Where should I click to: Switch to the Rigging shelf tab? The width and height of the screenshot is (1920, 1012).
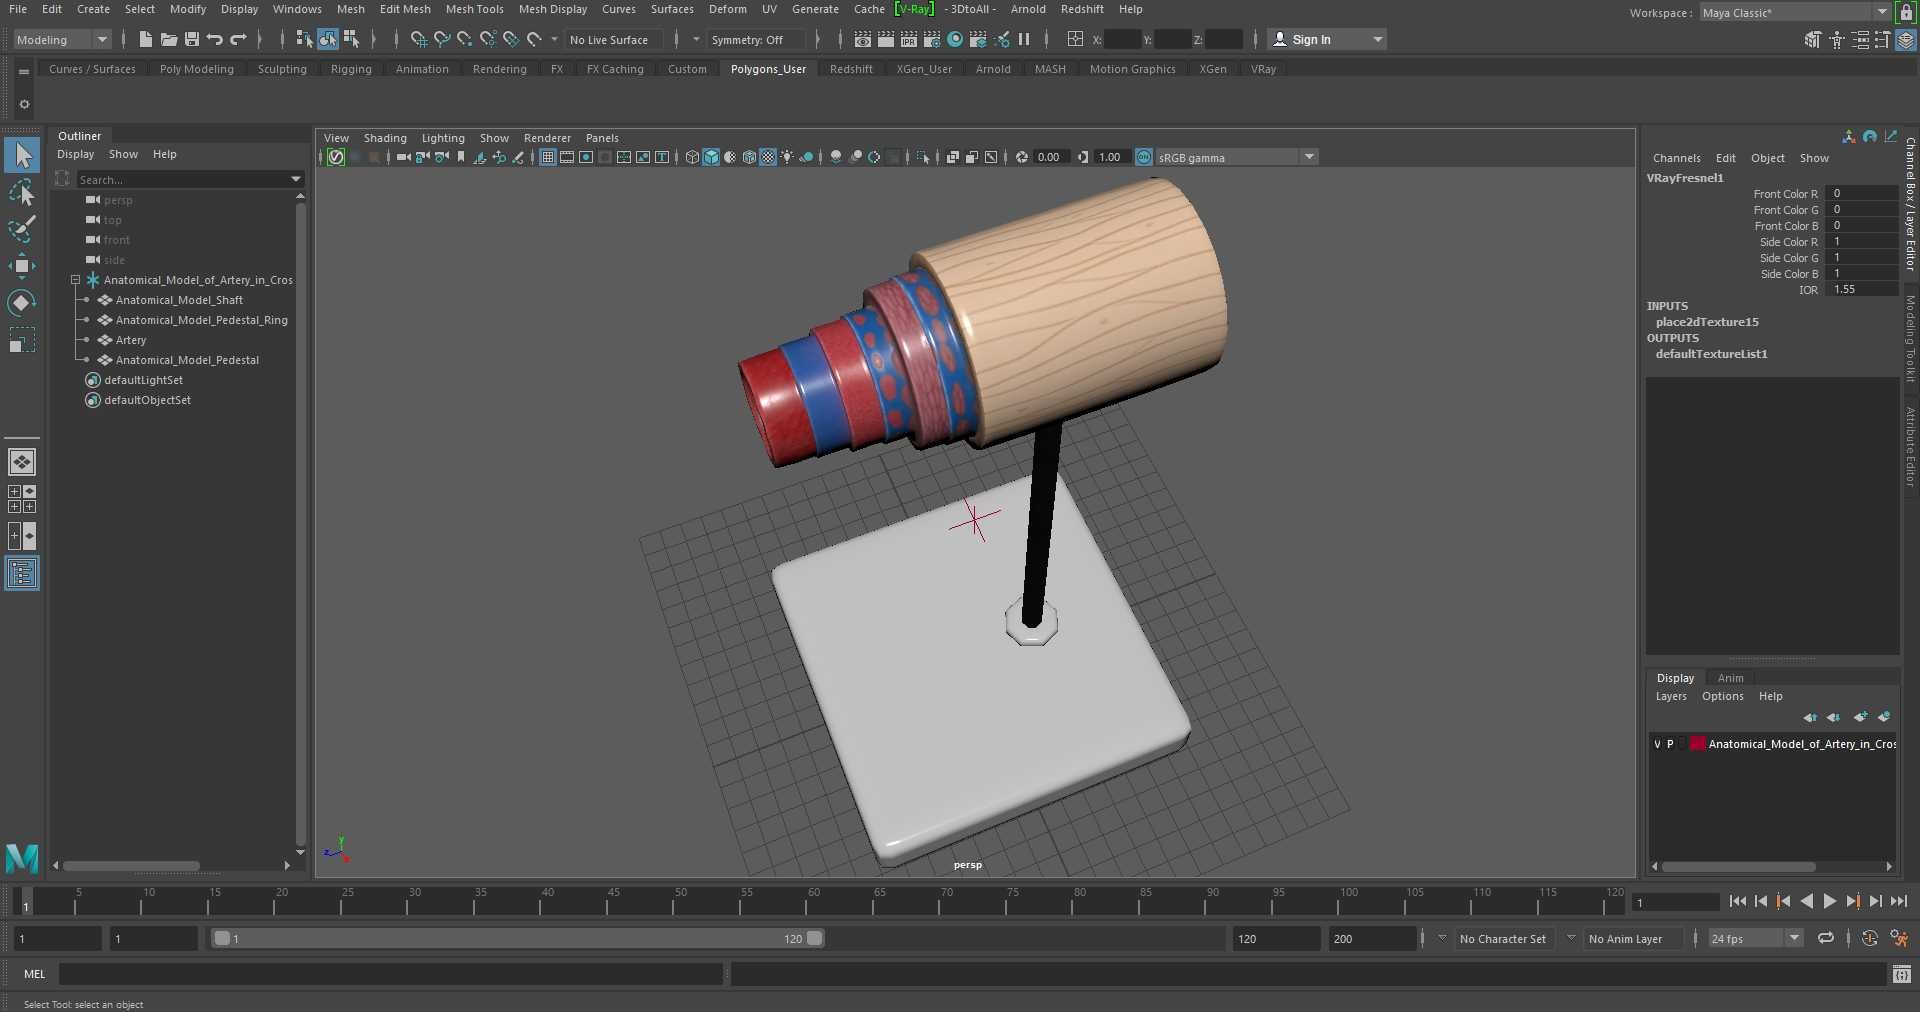tap(351, 69)
